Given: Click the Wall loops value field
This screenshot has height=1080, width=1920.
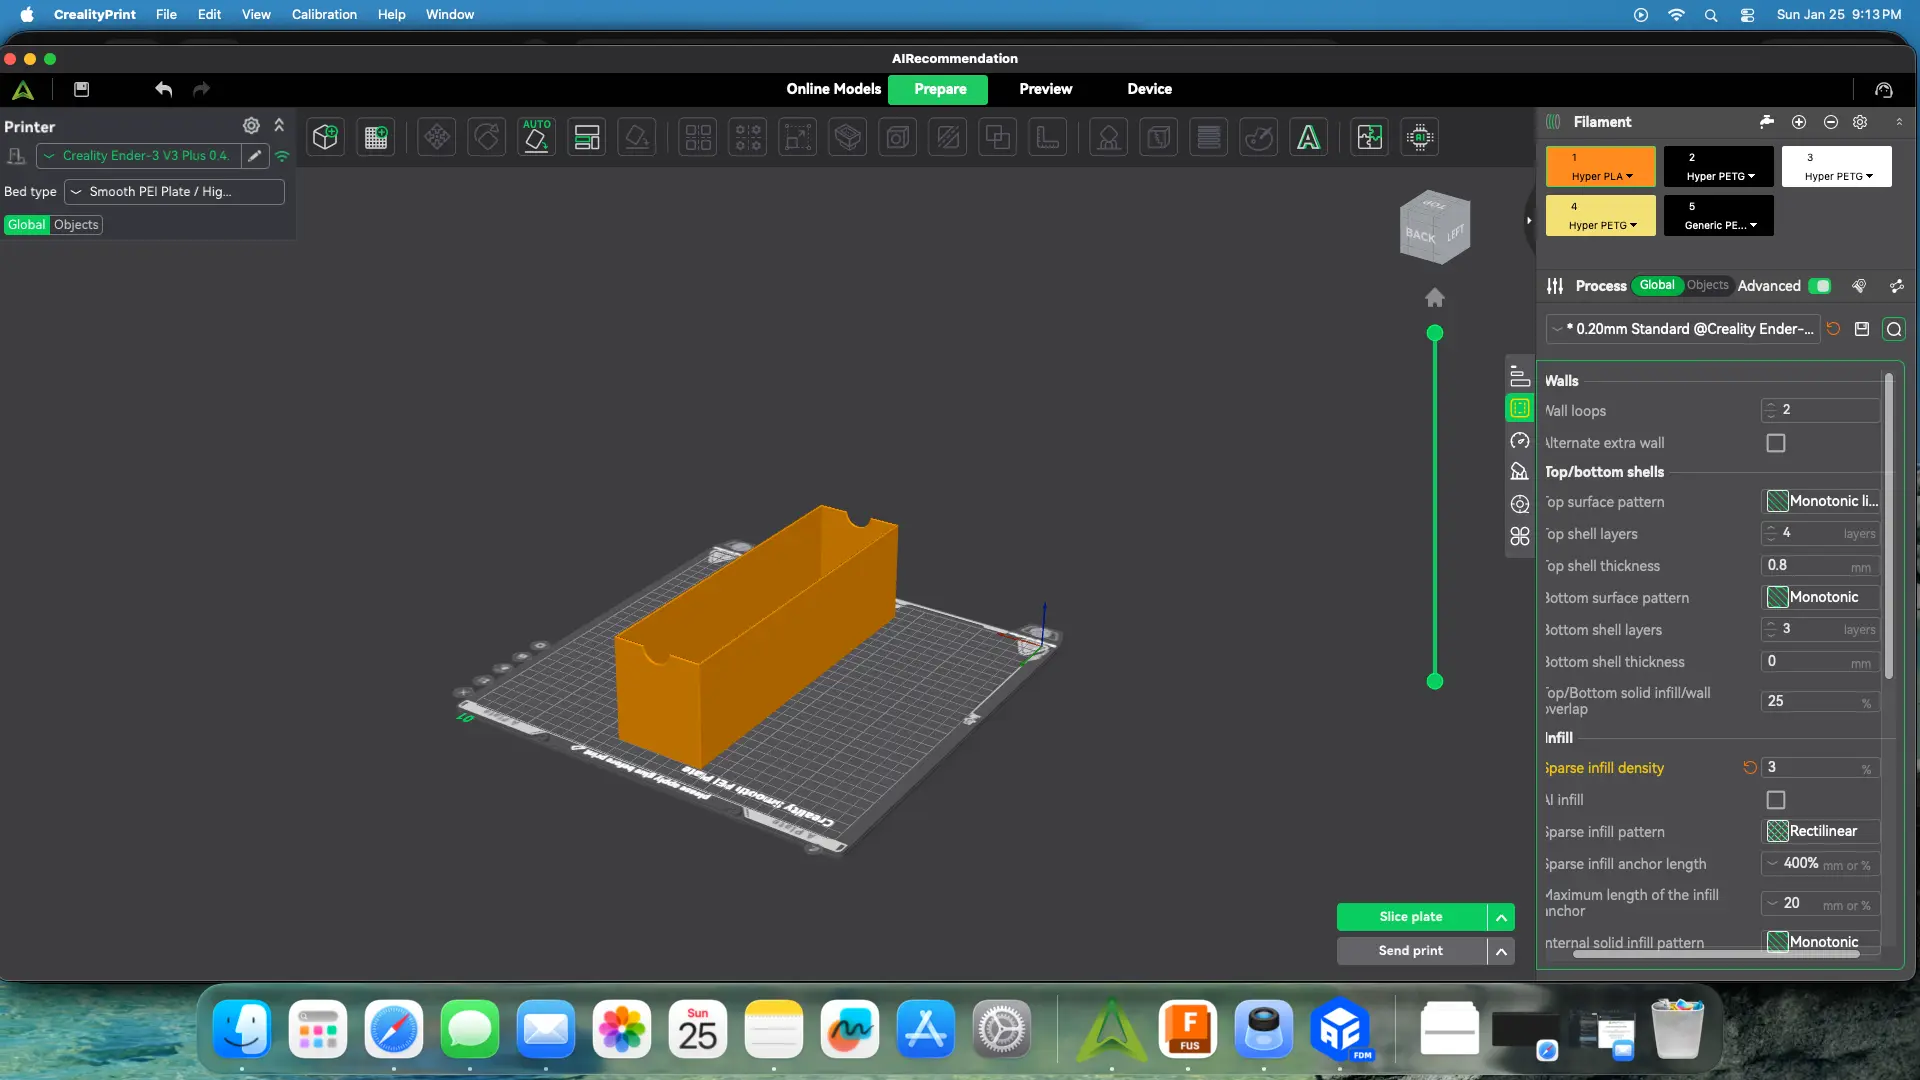Looking at the screenshot, I should (x=1820, y=410).
